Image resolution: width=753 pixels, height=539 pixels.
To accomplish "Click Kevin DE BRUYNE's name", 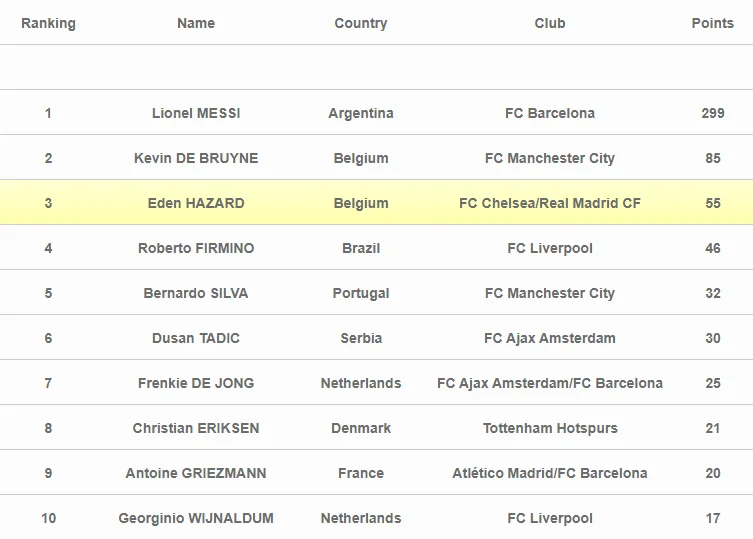I will [196, 158].
